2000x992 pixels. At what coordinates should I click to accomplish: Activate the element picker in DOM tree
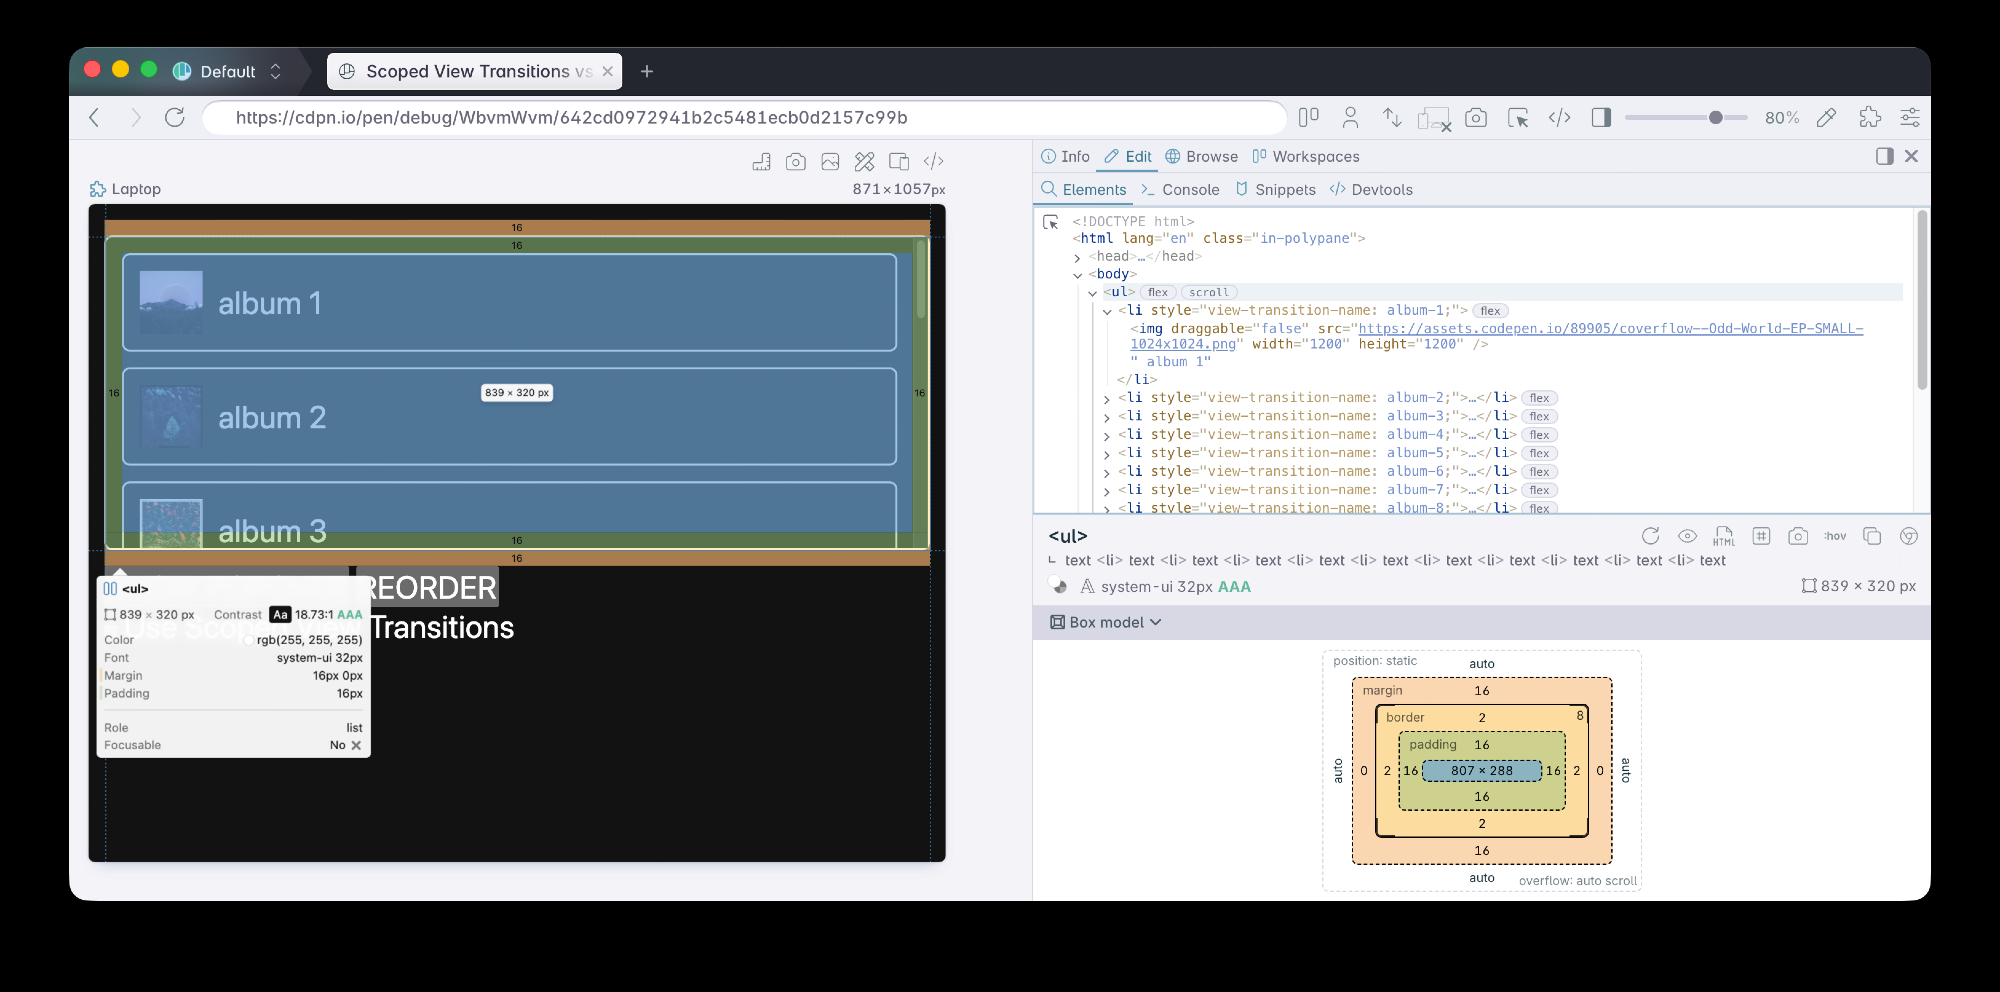[x=1051, y=222]
